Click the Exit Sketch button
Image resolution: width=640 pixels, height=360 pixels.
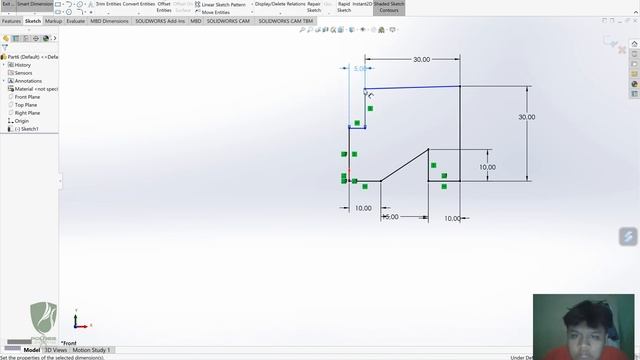8,5
